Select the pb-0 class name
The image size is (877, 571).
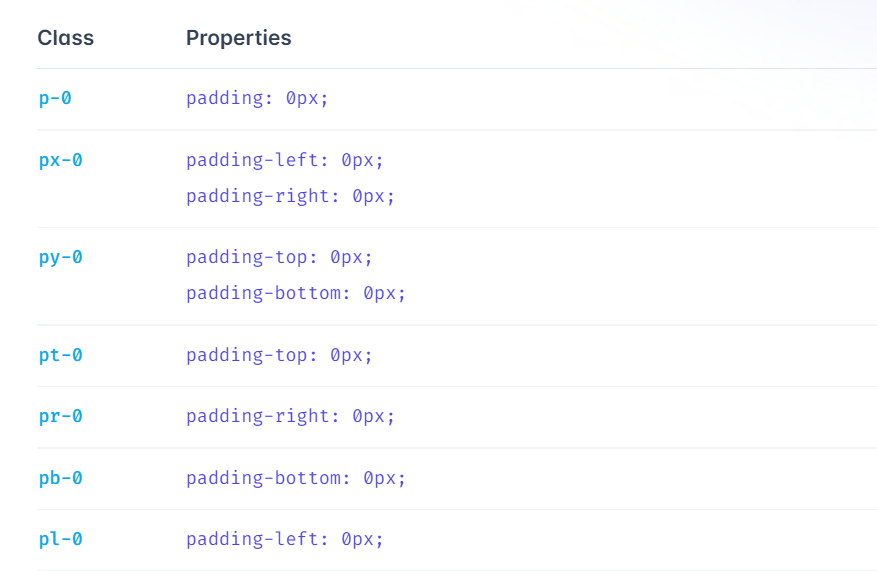(x=60, y=478)
